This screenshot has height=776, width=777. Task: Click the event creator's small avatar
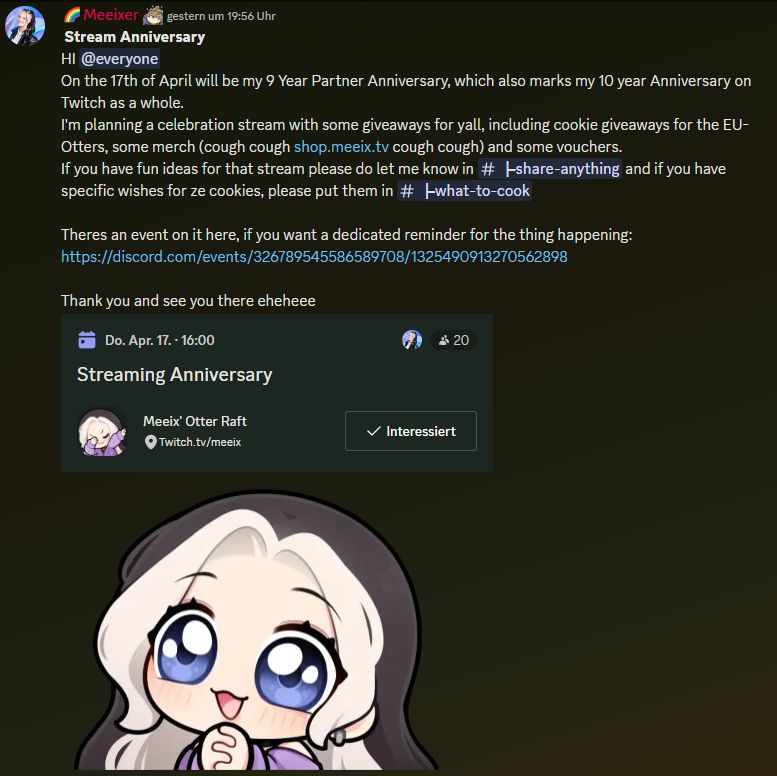coord(412,340)
